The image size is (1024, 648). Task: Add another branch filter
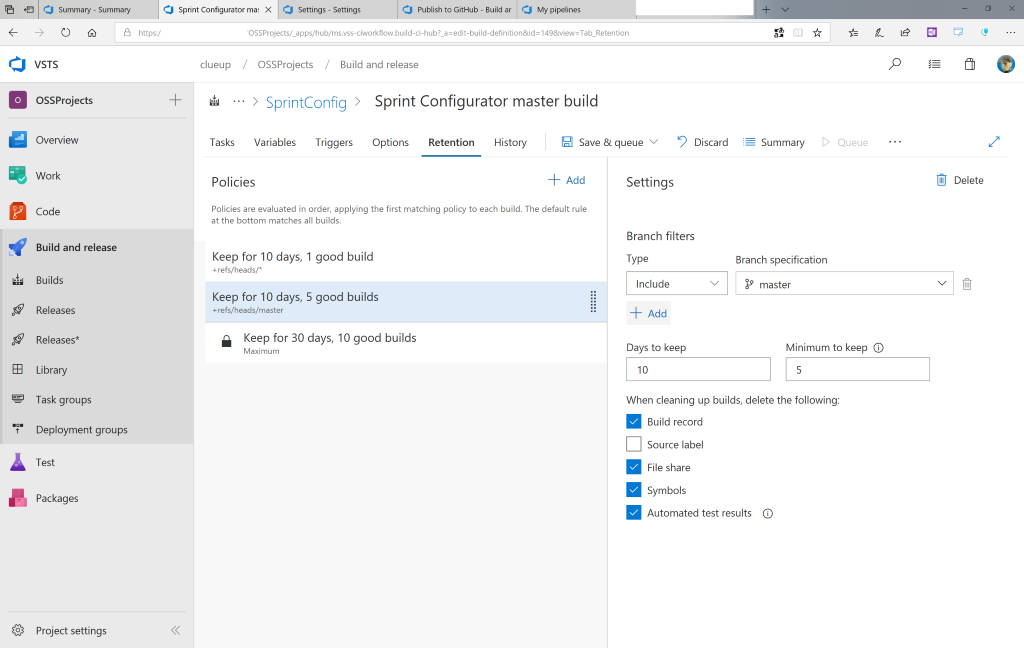648,314
